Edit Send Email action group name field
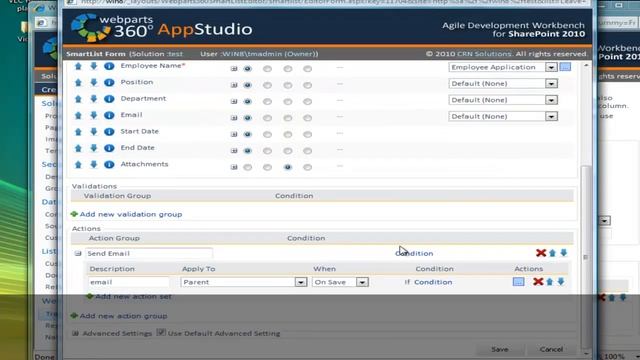The height and width of the screenshot is (360, 640). point(149,253)
